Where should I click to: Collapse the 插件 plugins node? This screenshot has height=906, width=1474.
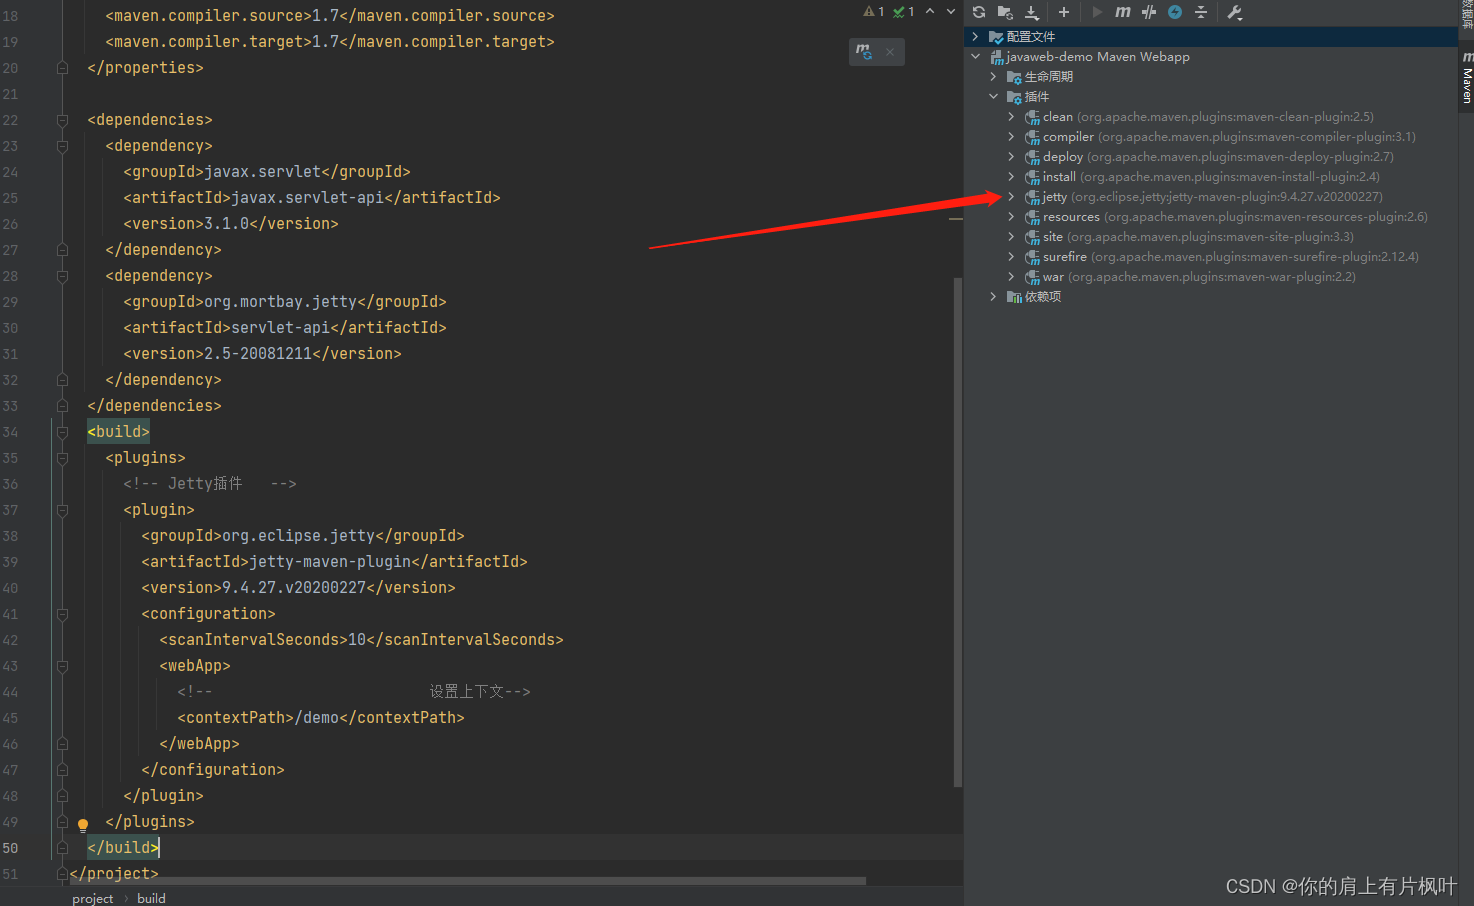pyautogui.click(x=993, y=96)
